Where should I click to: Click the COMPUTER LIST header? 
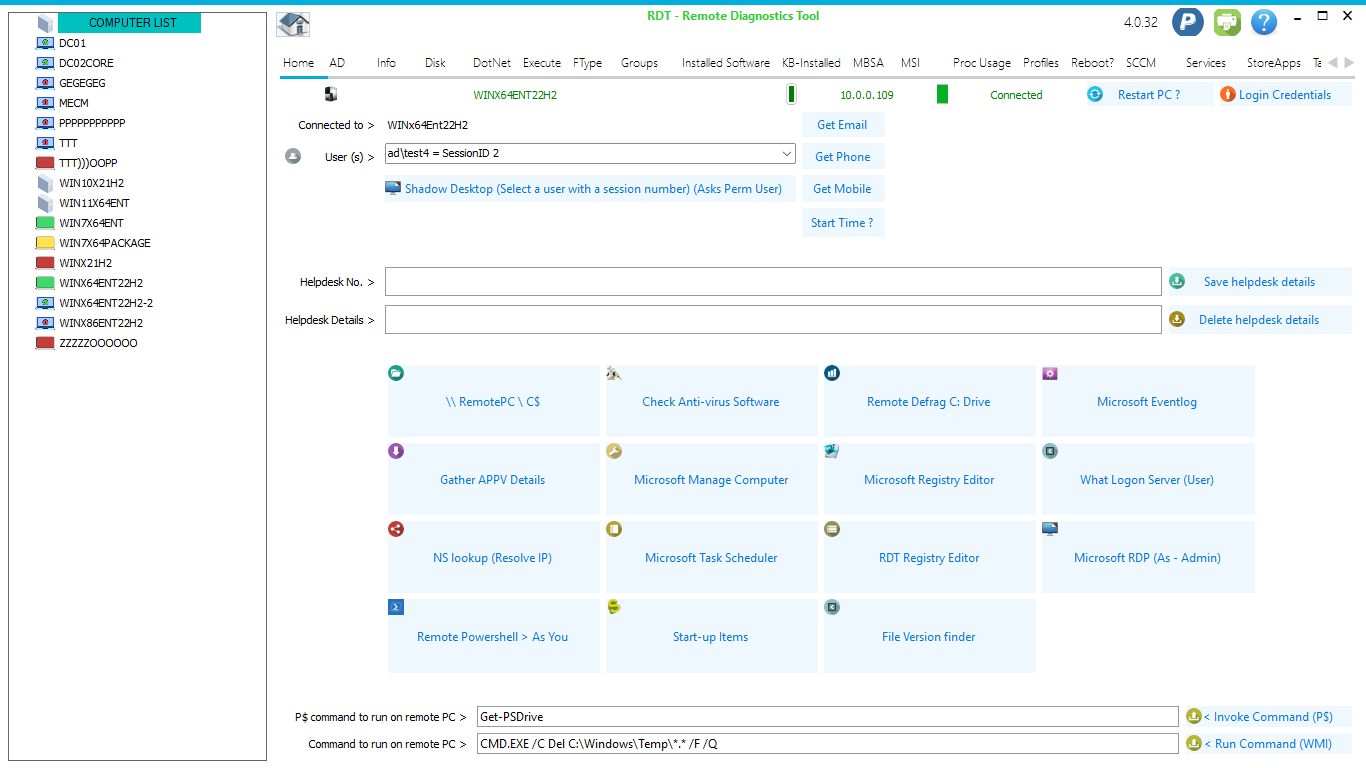click(130, 22)
